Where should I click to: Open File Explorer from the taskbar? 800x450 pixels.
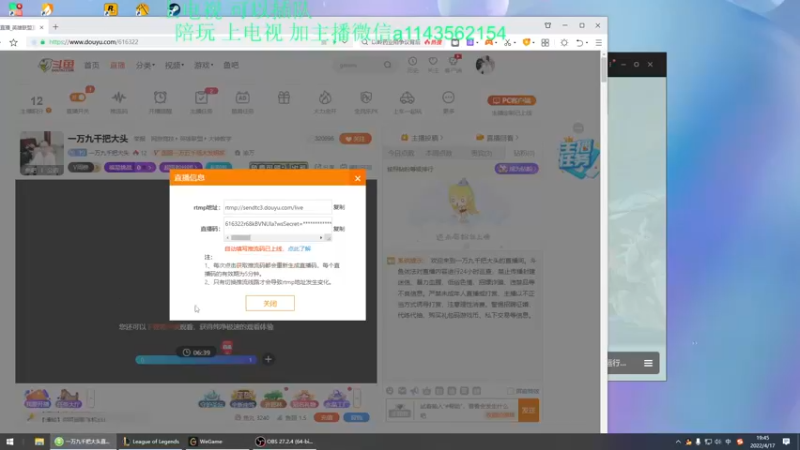pyautogui.click(x=39, y=441)
